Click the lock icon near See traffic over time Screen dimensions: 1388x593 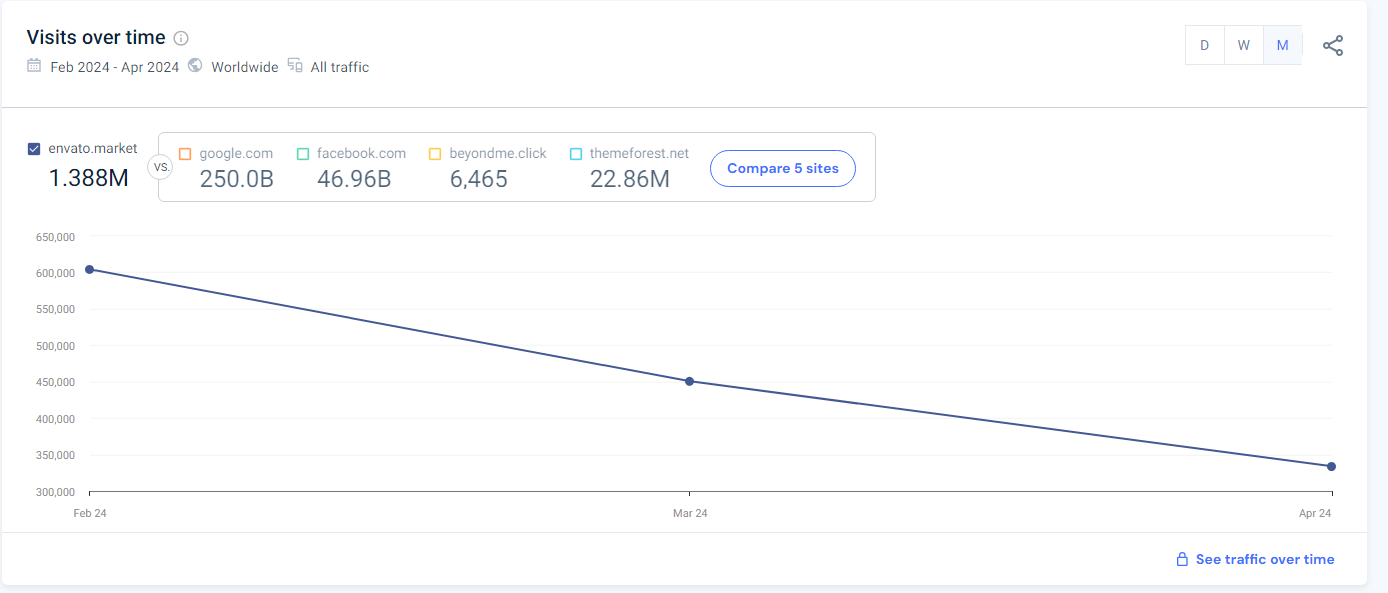pyautogui.click(x=1182, y=559)
